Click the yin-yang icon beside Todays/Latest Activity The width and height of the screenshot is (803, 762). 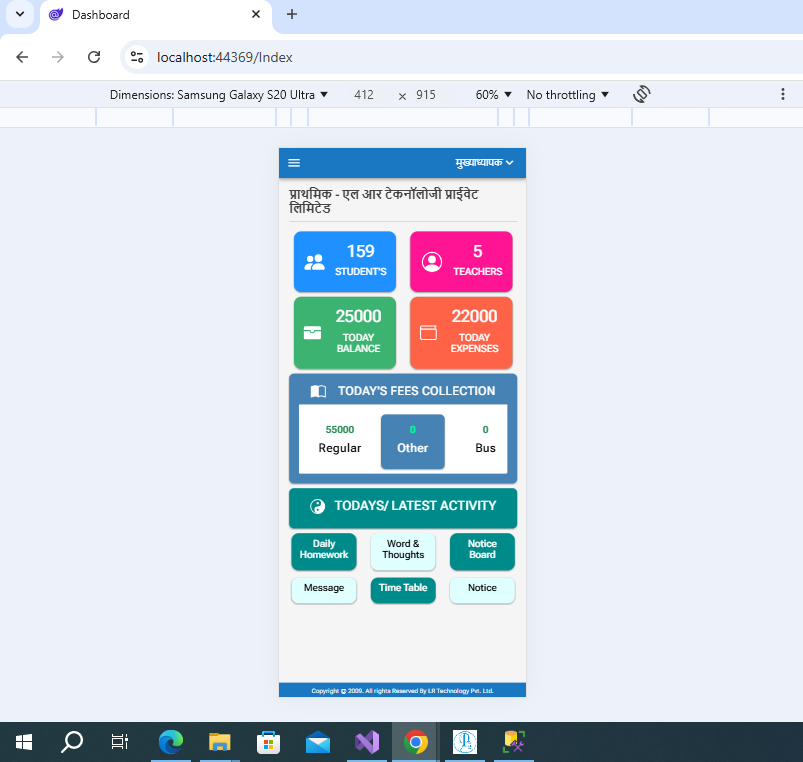click(x=318, y=506)
